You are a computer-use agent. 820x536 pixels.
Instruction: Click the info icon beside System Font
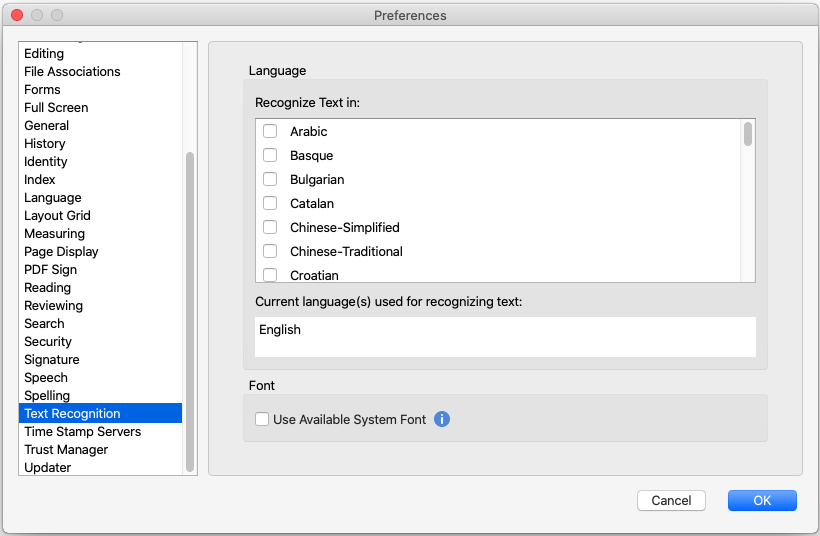442,420
